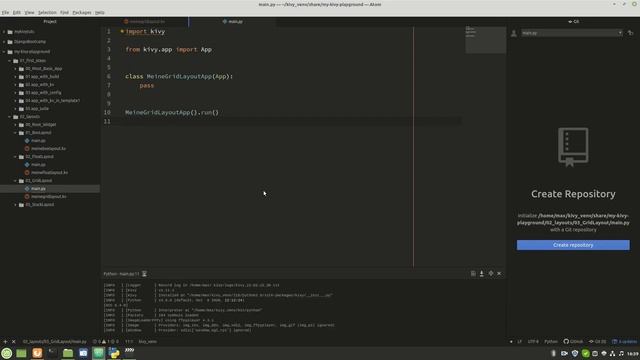640x360 pixels.
Task: Open the Find menu
Action: pyautogui.click(x=64, y=13)
